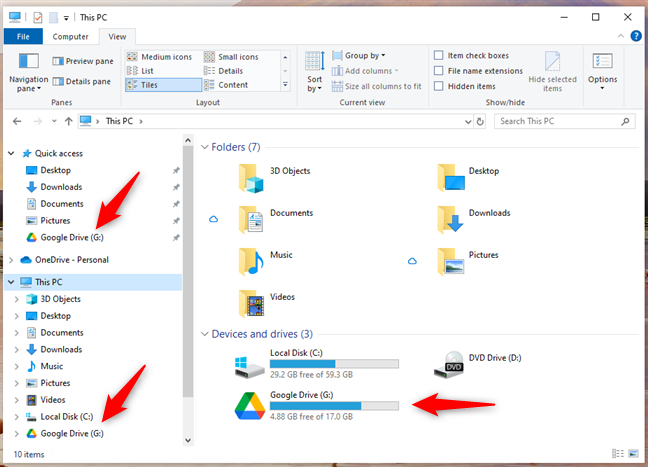
Task: Collapse the This PC tree node
Action: (11, 282)
